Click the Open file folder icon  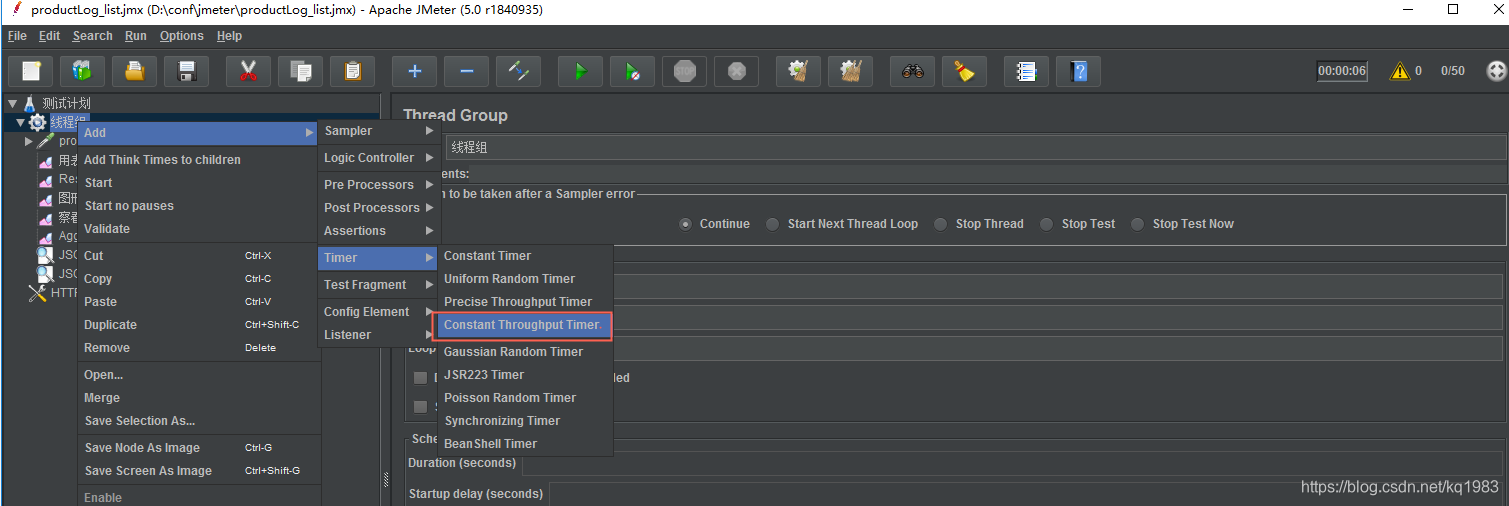tap(135, 71)
